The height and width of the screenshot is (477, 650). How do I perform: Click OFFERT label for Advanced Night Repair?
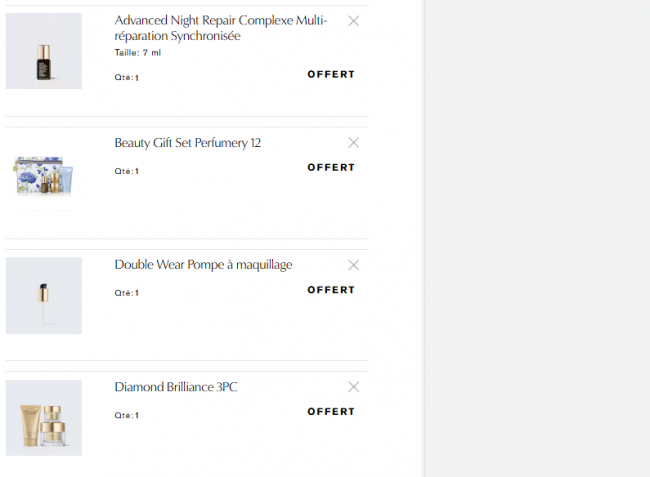point(331,74)
